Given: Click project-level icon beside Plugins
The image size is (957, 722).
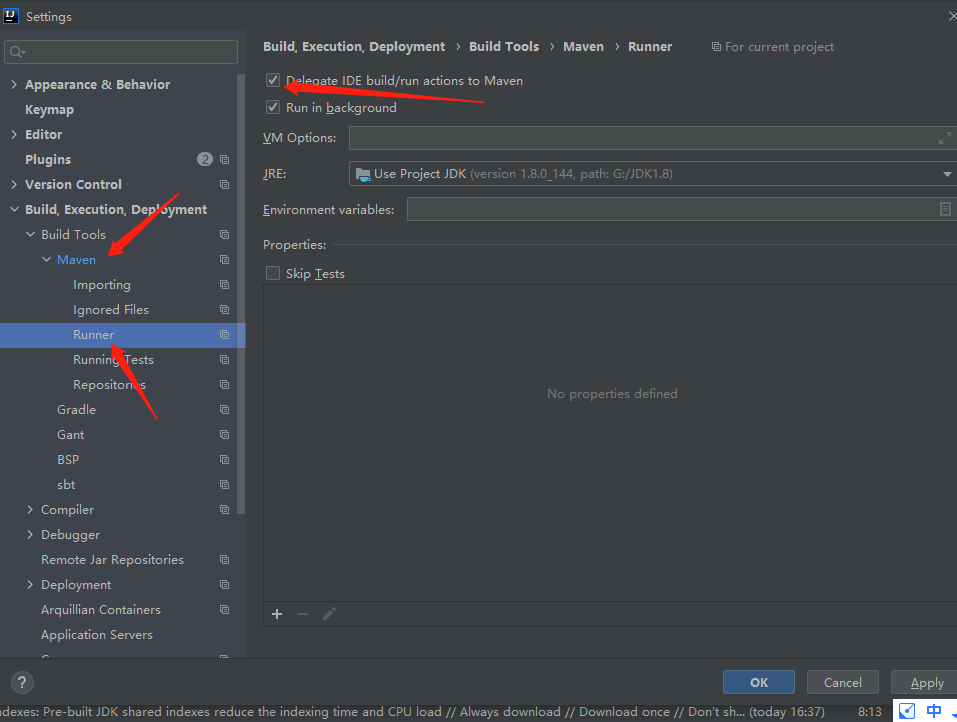Looking at the screenshot, I should click(x=225, y=159).
